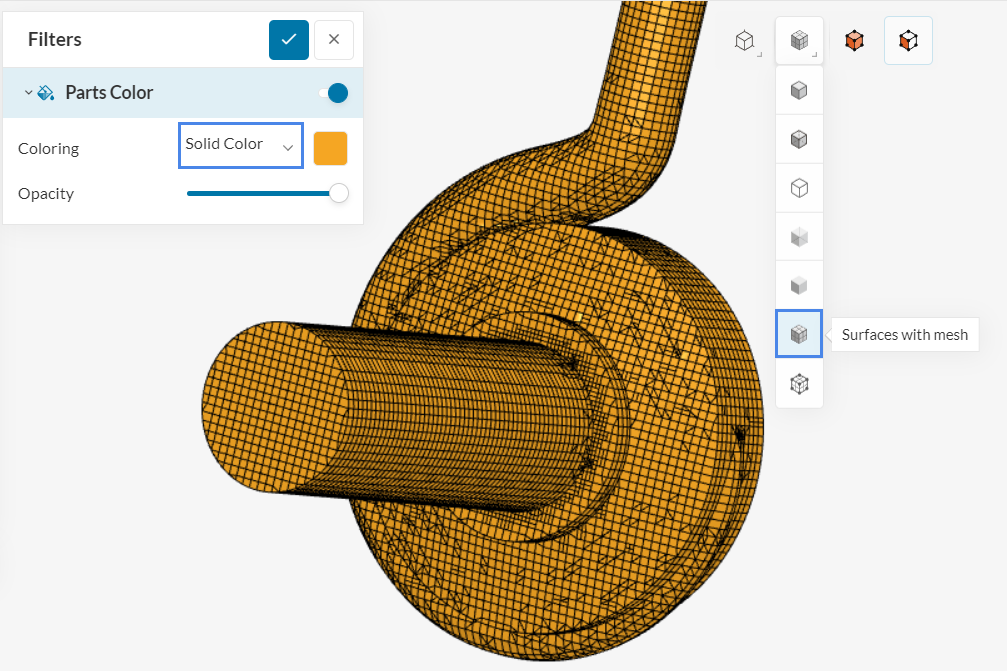Open the view orientation cube dropdown
1007x671 pixels.
coord(744,41)
